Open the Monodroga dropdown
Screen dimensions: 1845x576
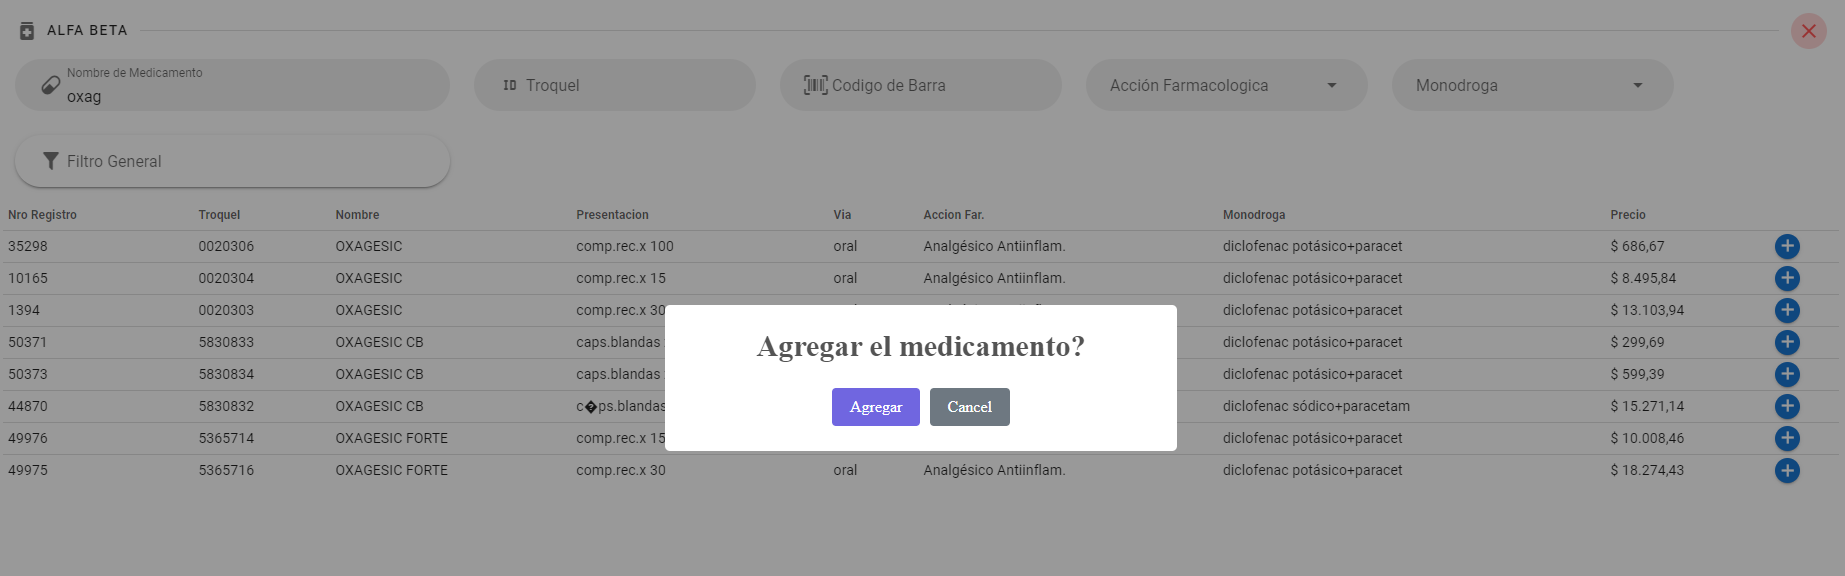pos(1533,85)
